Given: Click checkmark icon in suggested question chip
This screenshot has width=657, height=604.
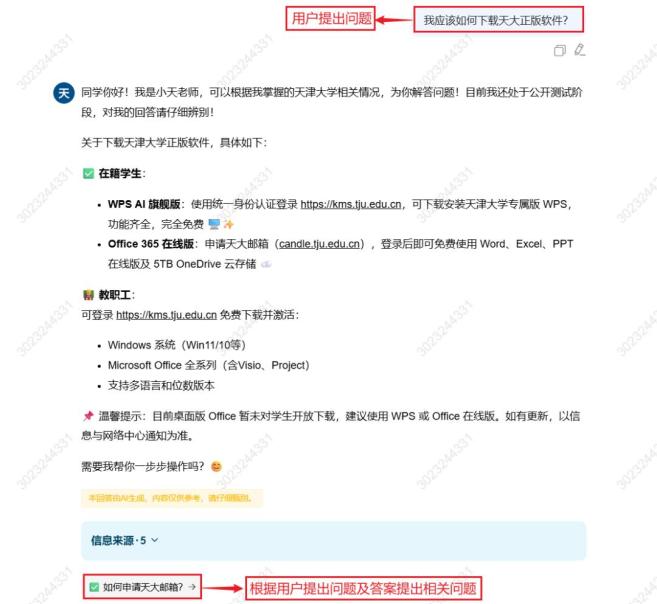Looking at the screenshot, I should coord(94,587).
